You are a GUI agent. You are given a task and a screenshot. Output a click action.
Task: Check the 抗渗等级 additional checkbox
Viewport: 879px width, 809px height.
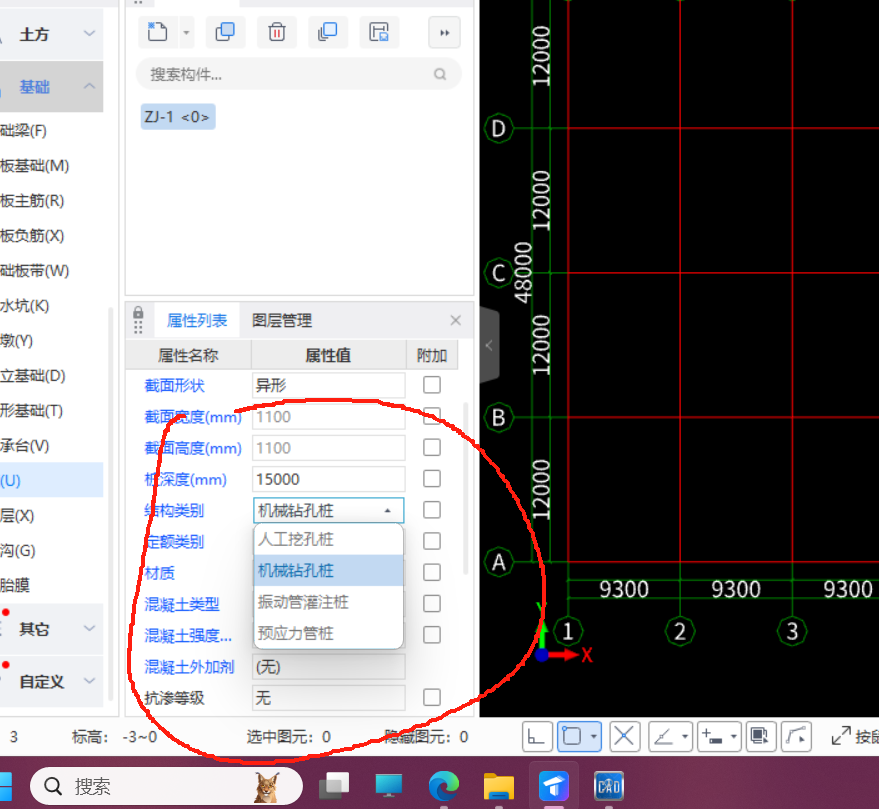(x=432, y=697)
